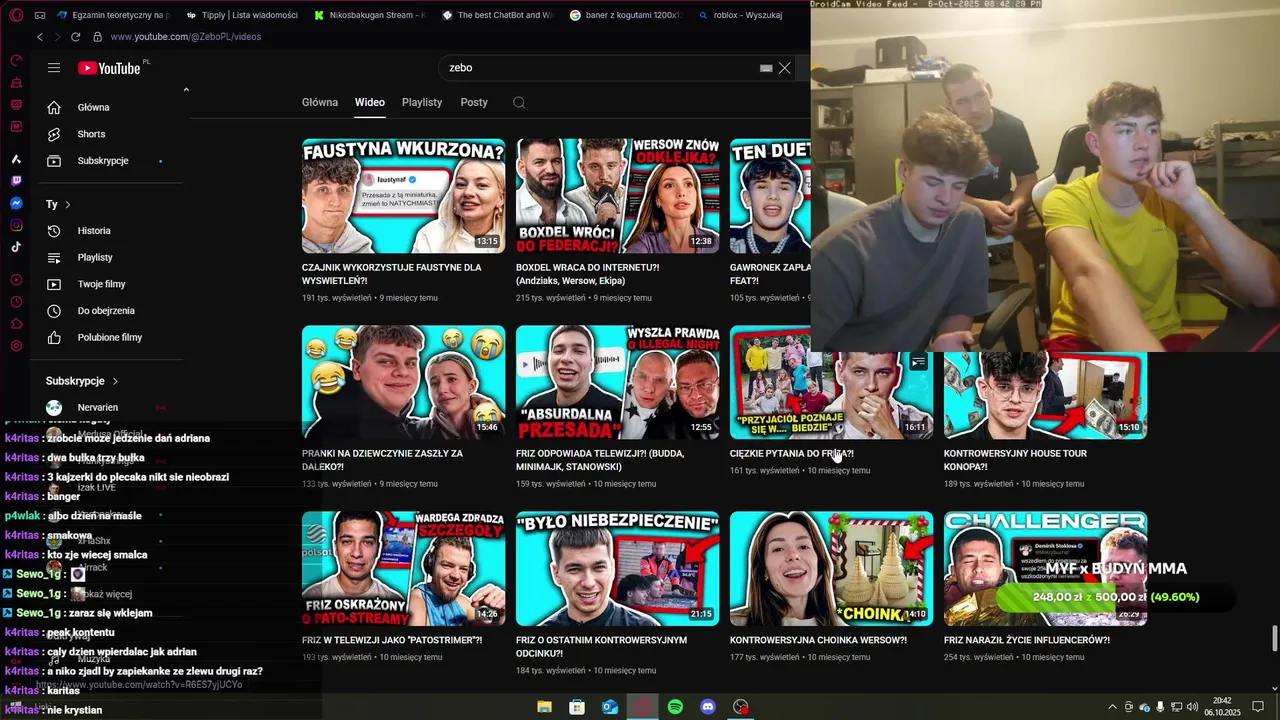
Task: Search within the channel magnifier icon
Action: pos(518,102)
